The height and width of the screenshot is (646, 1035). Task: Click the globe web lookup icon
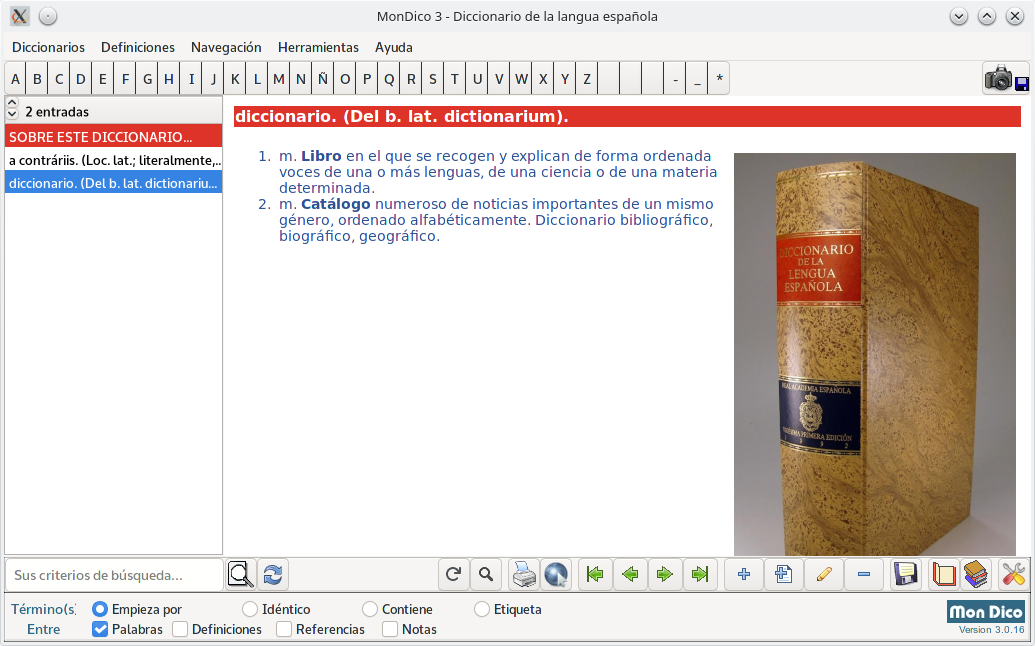click(556, 574)
